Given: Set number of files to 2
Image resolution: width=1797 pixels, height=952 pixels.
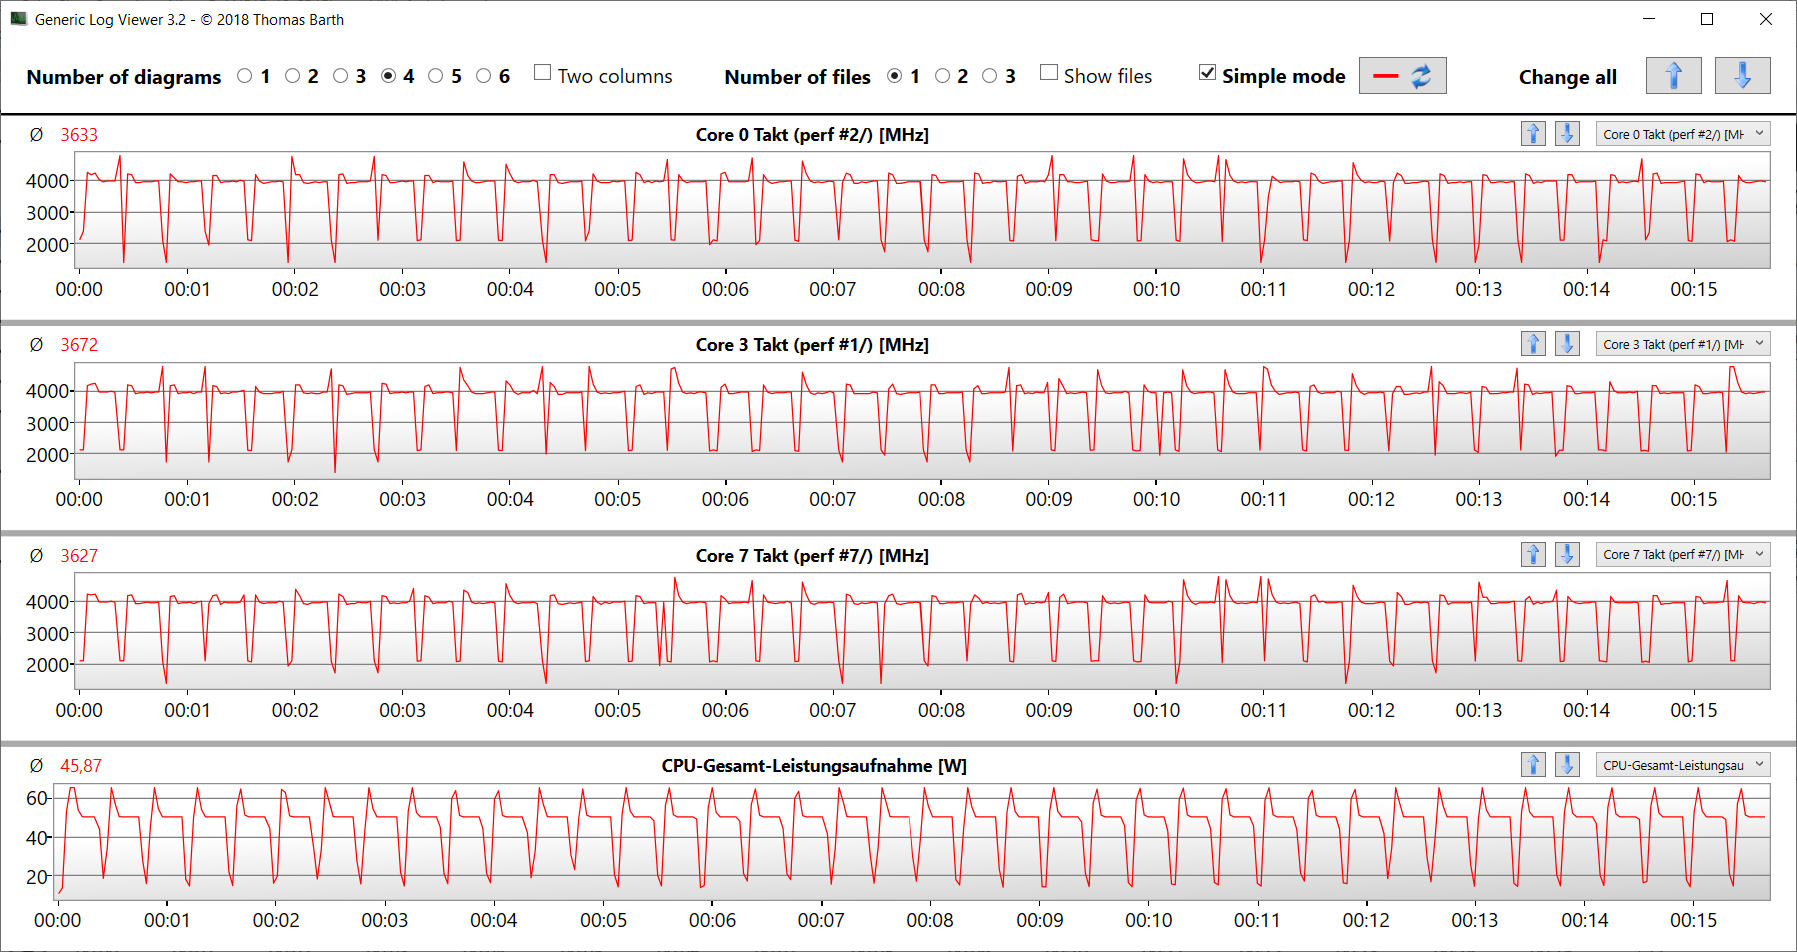Looking at the screenshot, I should (x=942, y=76).
